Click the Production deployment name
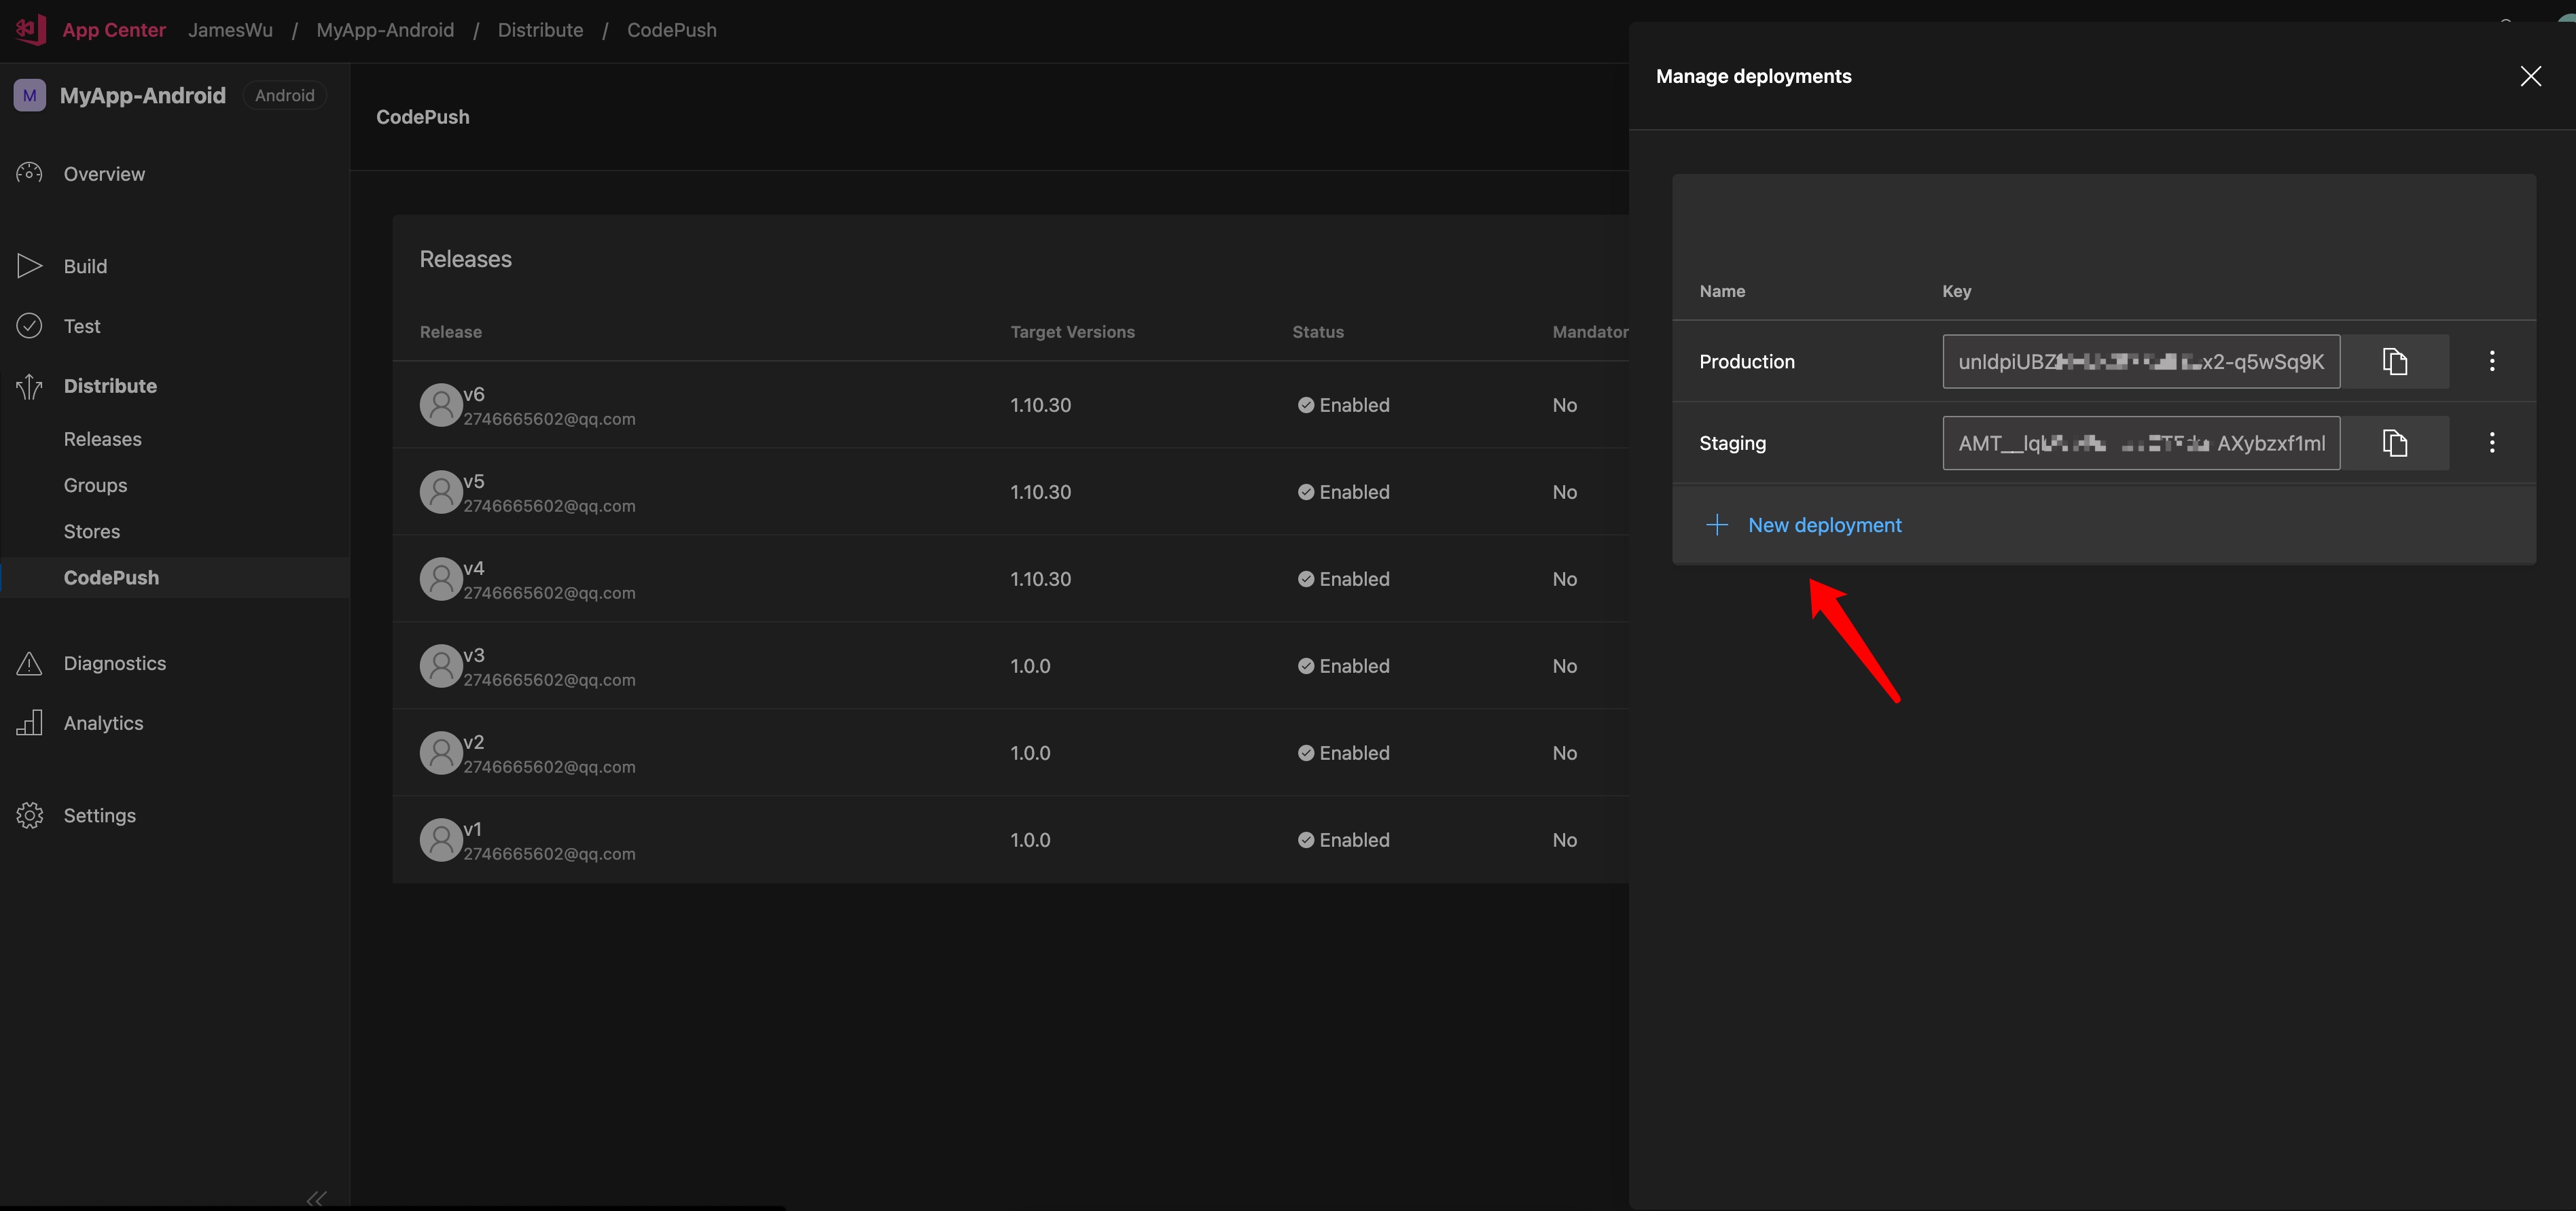Viewport: 2576px width, 1211px height. point(1747,362)
